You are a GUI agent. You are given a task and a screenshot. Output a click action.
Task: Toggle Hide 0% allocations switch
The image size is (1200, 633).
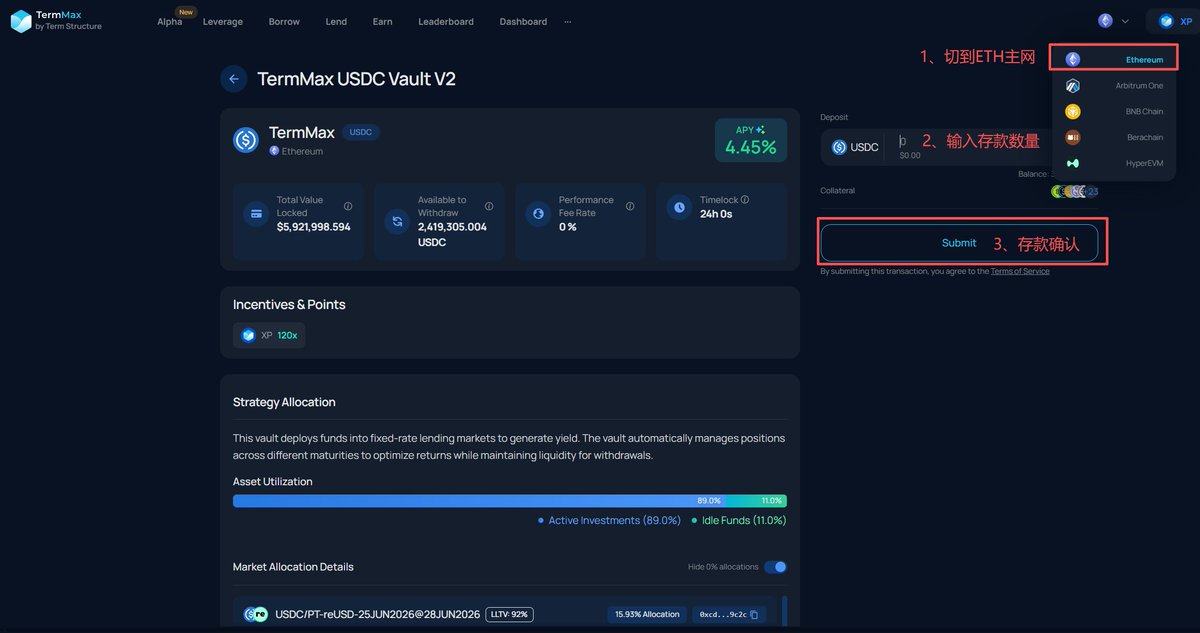click(775, 567)
